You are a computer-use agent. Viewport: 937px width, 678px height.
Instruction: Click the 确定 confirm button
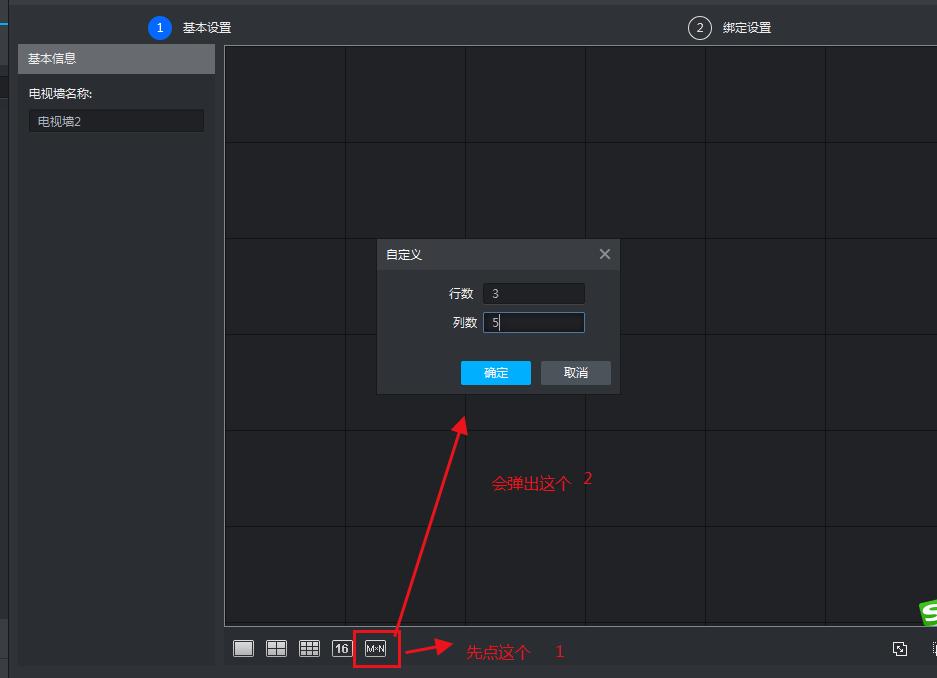click(x=495, y=372)
